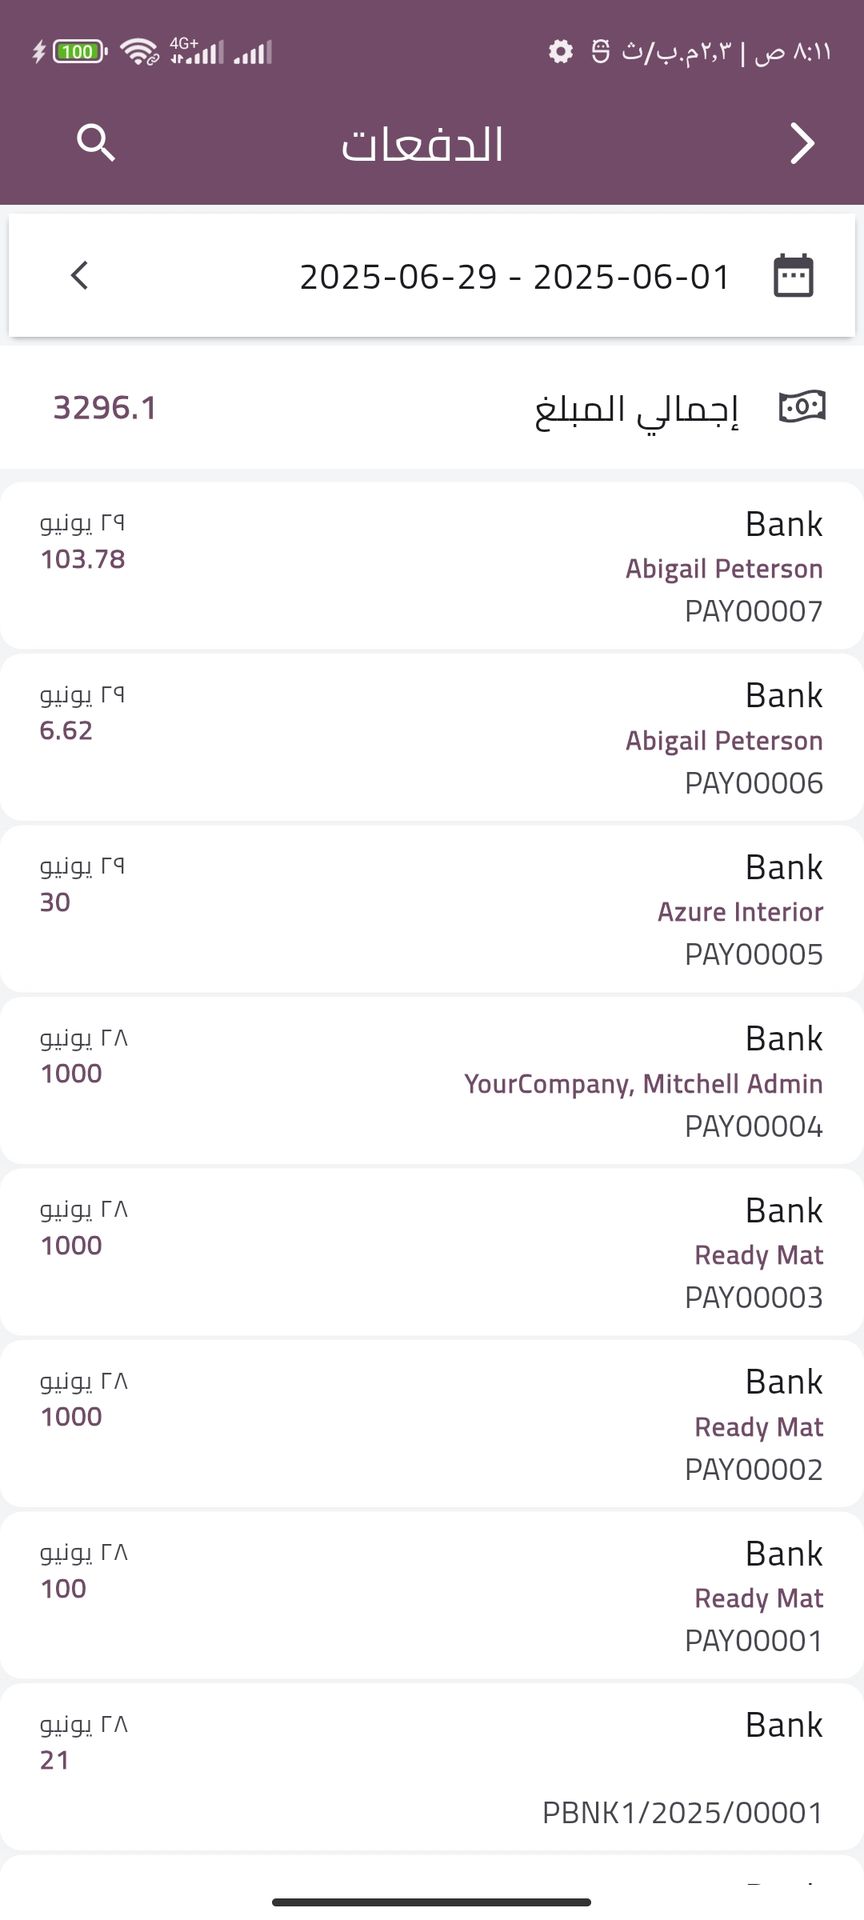Tap the total amount money icon
Image resolution: width=864 pixels, height=1920 pixels.
click(801, 407)
